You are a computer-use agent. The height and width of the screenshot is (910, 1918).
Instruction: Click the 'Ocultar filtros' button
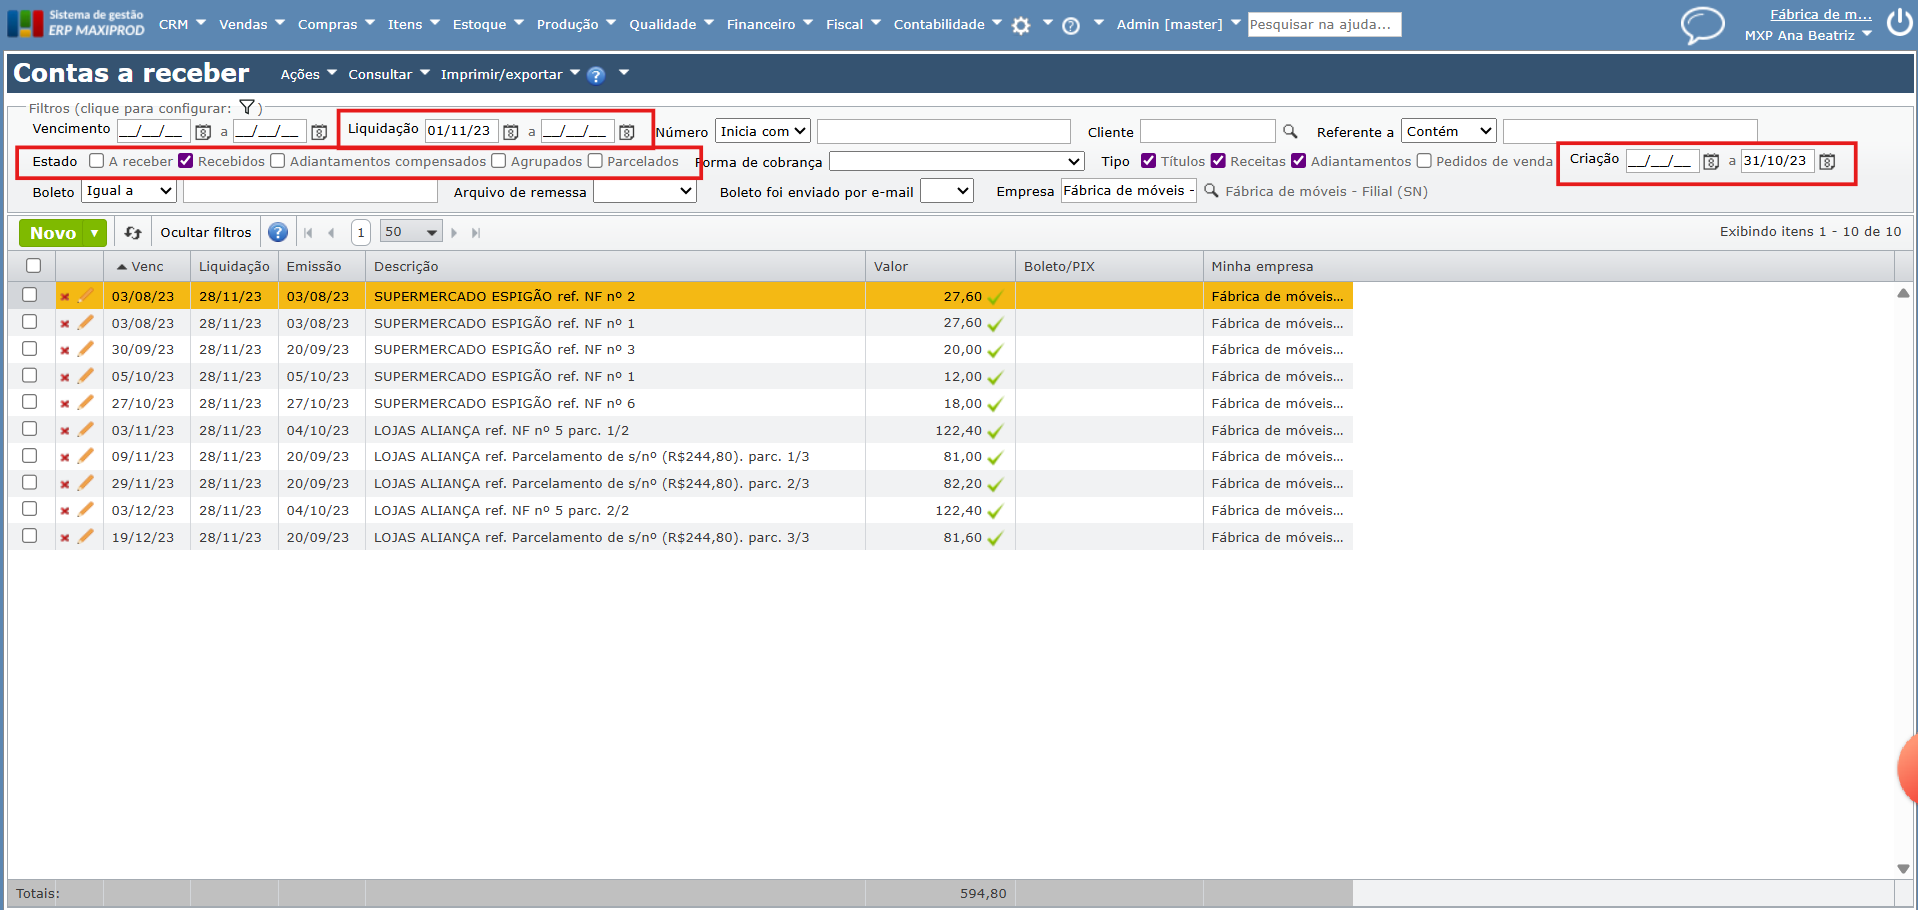tap(206, 233)
